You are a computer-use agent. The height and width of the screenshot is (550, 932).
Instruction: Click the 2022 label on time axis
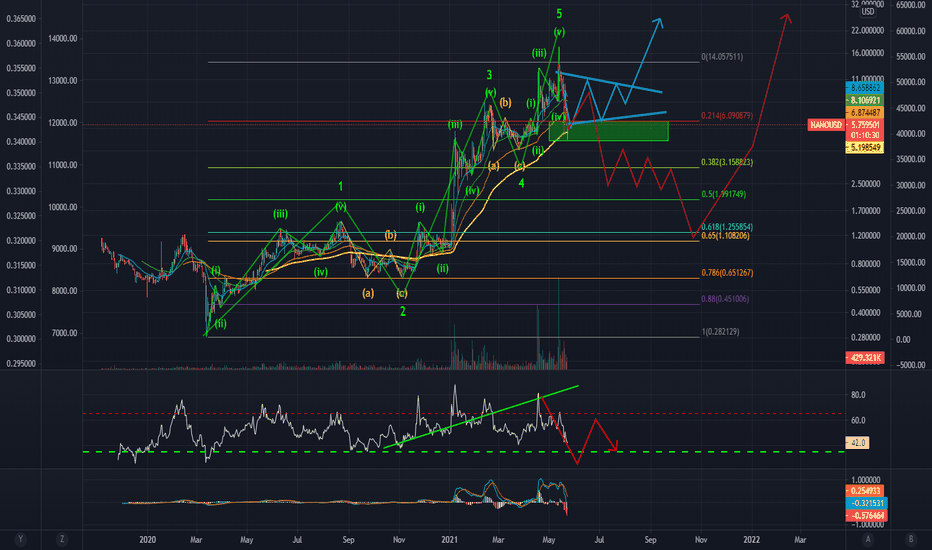click(751, 540)
